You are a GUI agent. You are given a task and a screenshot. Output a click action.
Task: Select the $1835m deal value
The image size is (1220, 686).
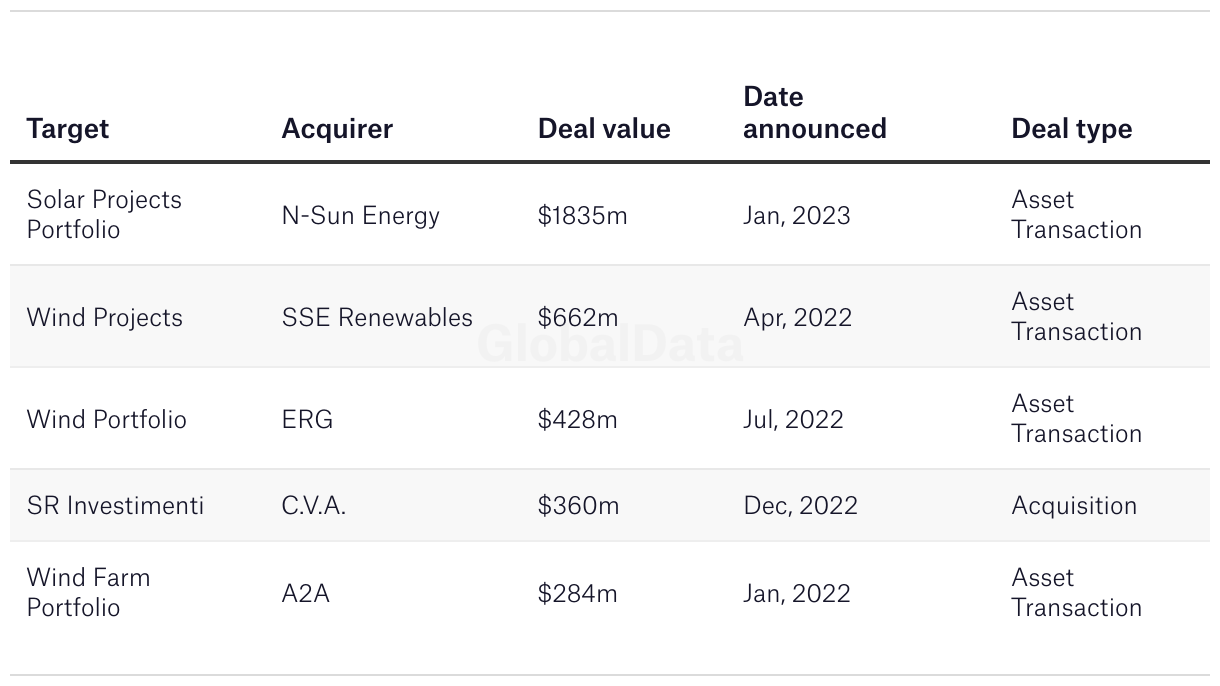coord(582,215)
